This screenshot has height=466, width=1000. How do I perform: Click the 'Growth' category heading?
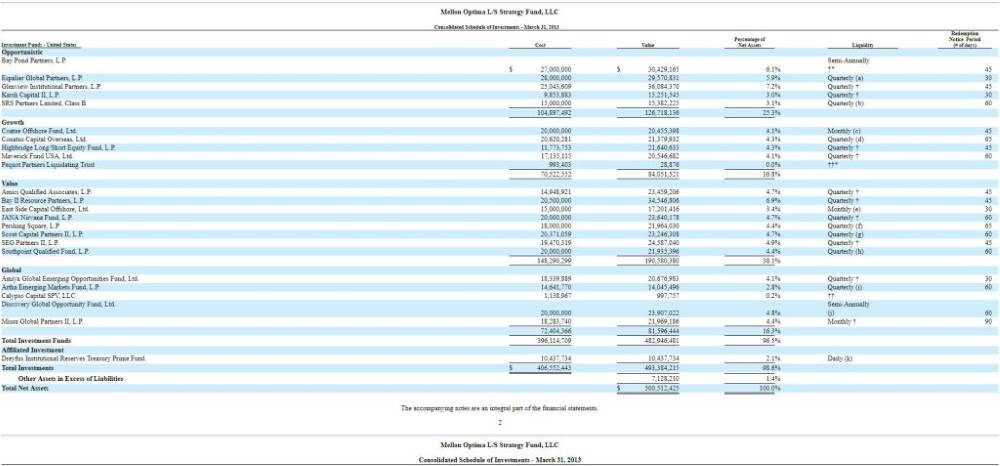(x=13, y=122)
